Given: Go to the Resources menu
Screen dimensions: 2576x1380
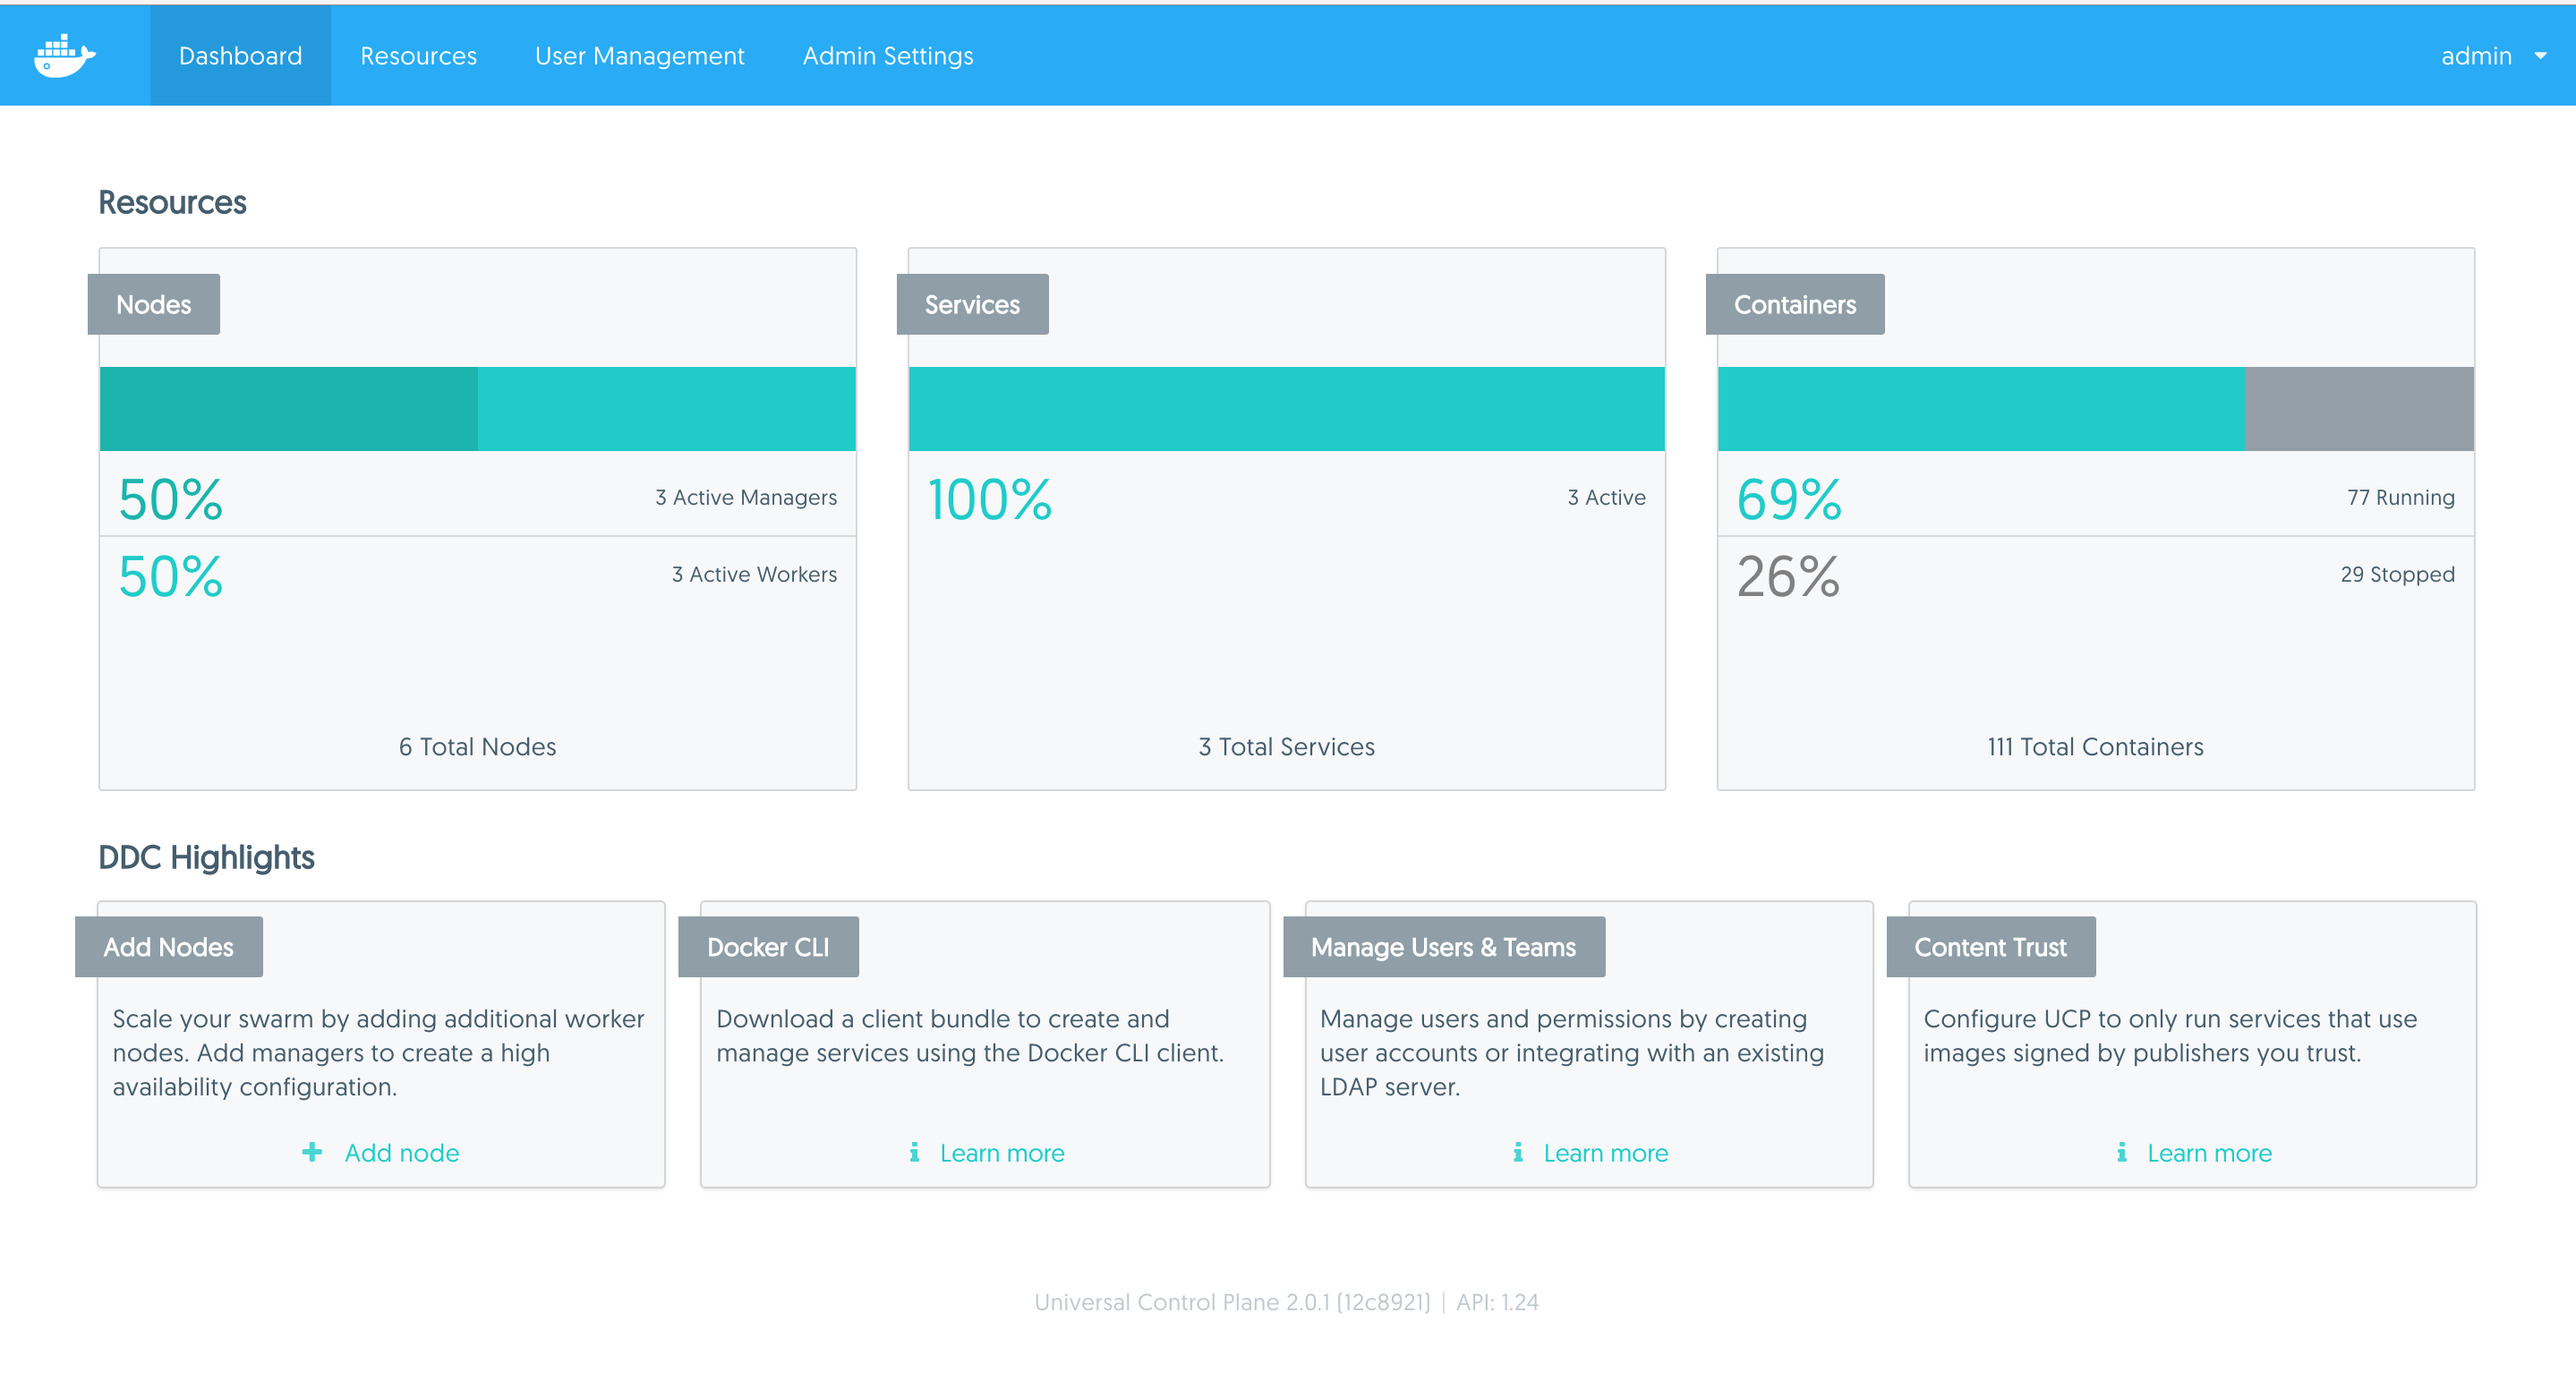Looking at the screenshot, I should 418,56.
